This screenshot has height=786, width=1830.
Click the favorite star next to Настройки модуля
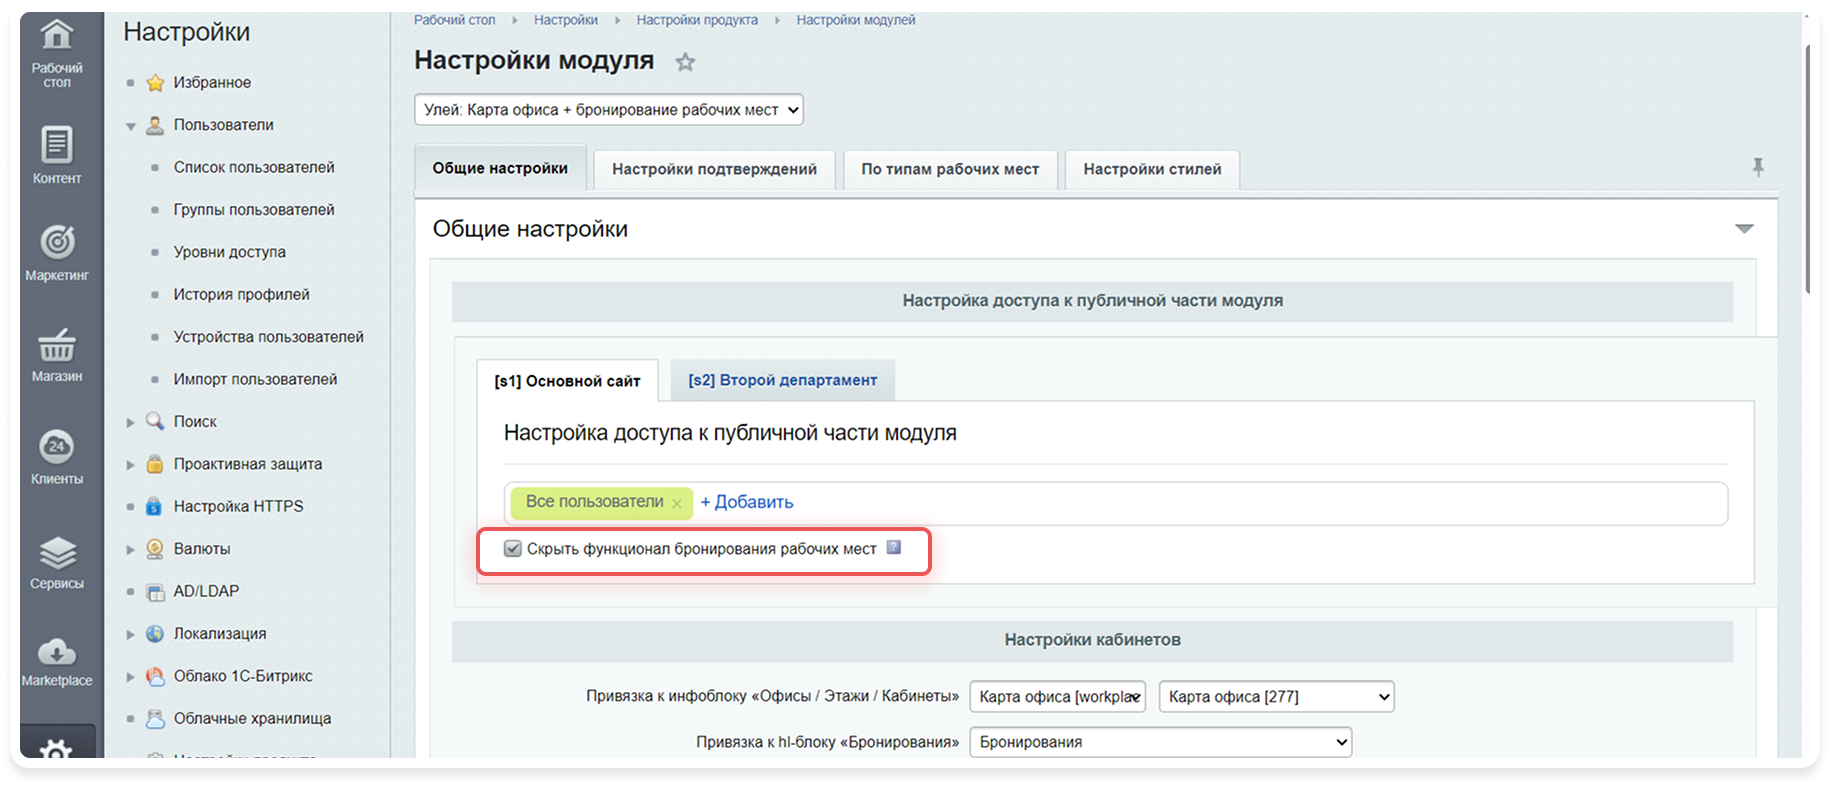pos(685,62)
